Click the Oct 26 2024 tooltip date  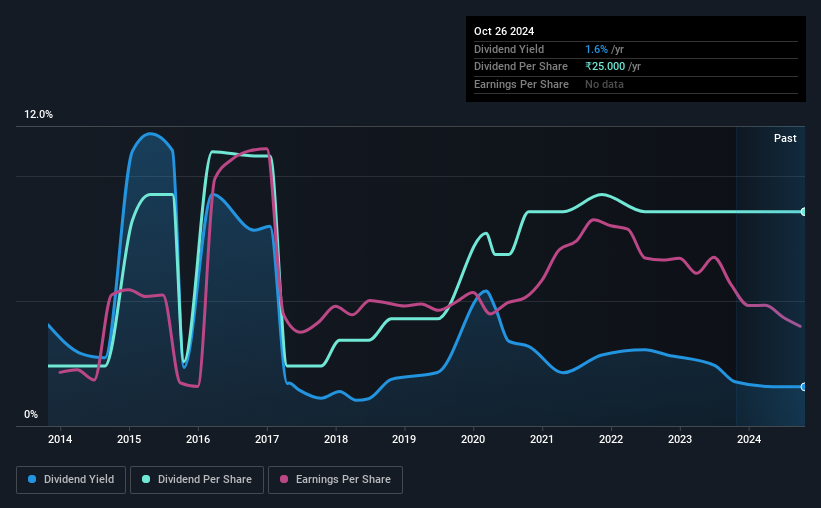click(x=504, y=31)
